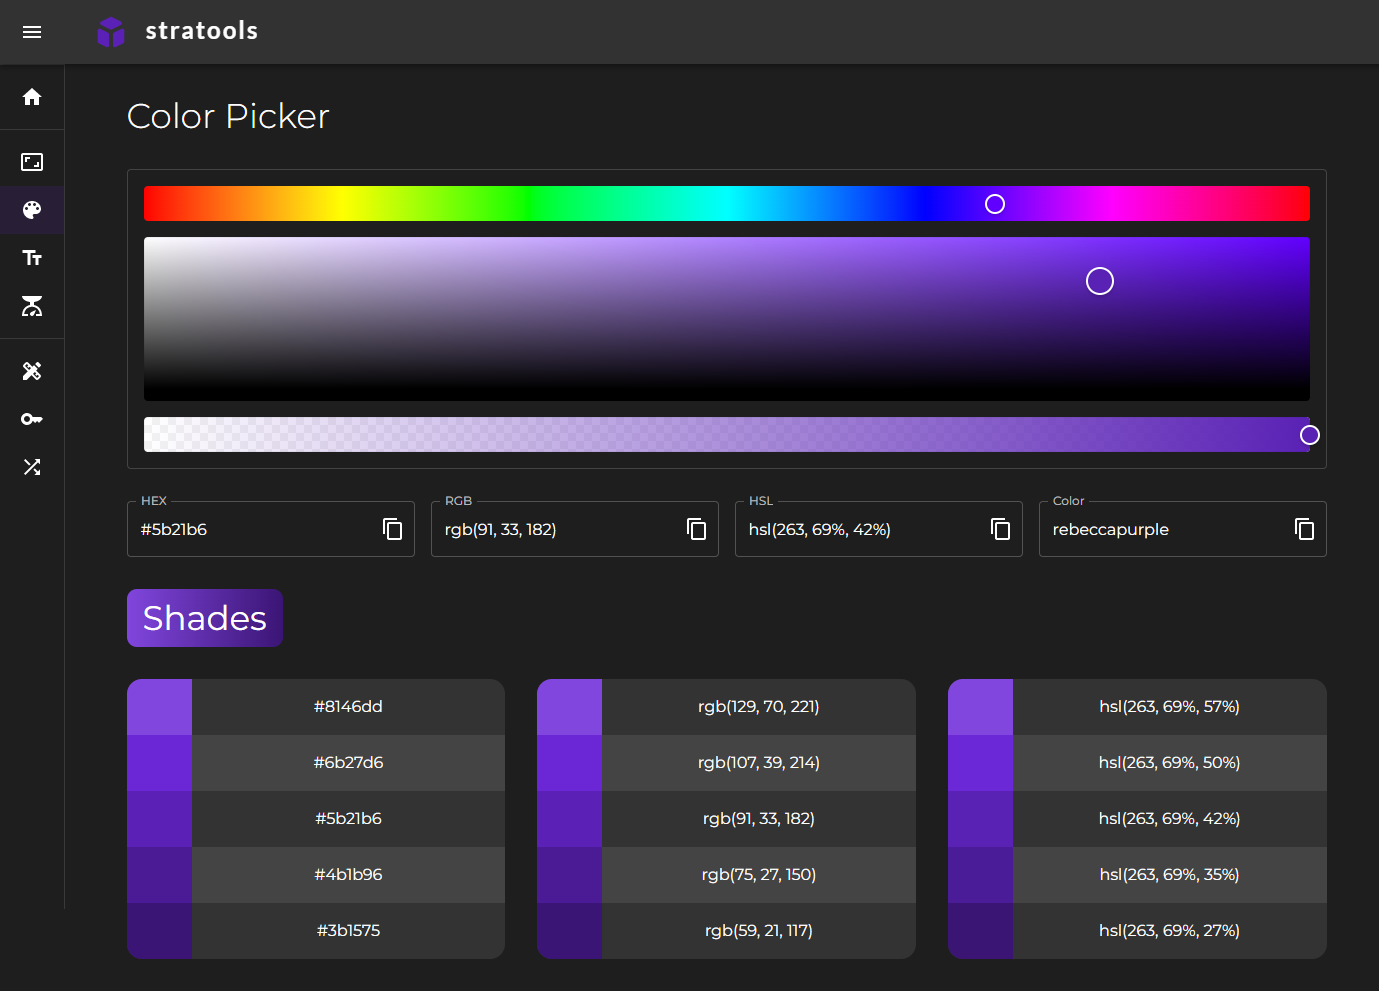Open the shuffle/random tool in sidebar
Image resolution: width=1379 pixels, height=991 pixels.
tap(32, 467)
